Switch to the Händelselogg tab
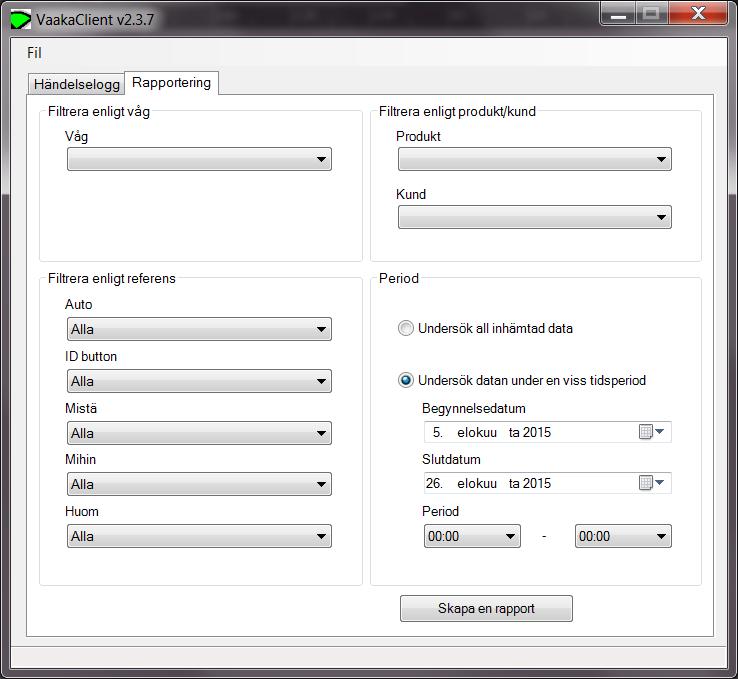 (77, 84)
